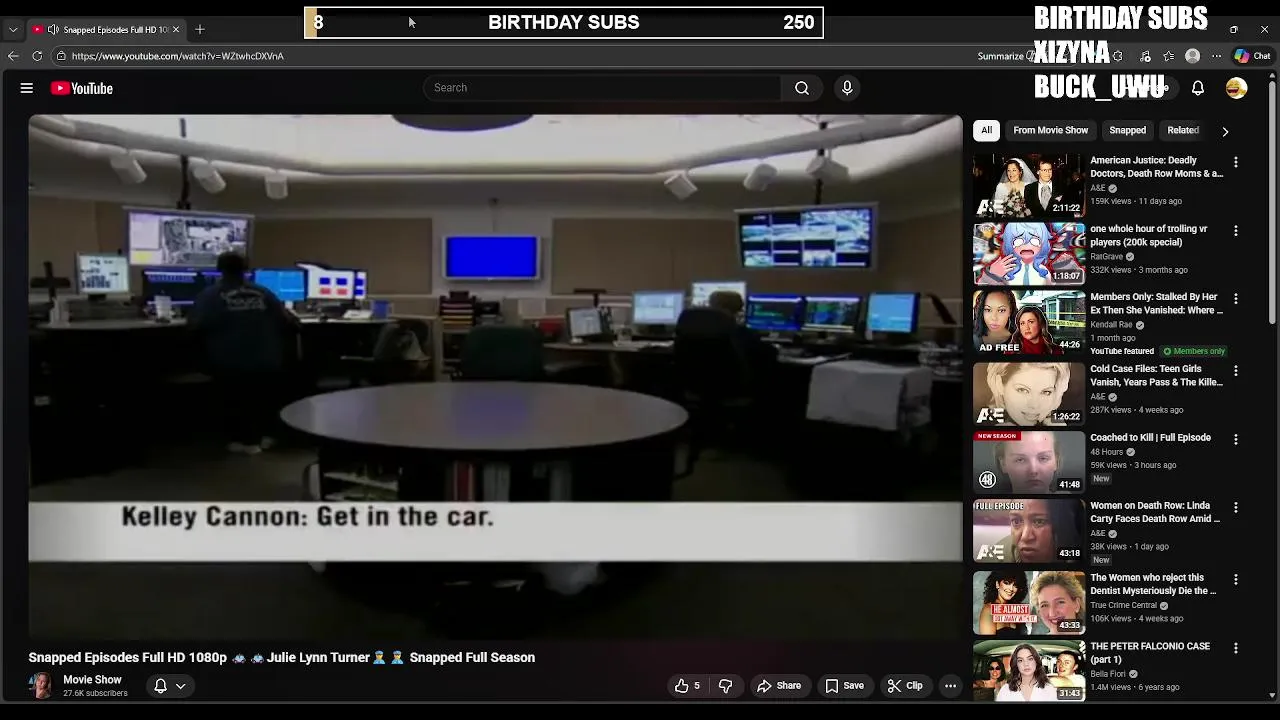Dislike the video with thumbs down
The width and height of the screenshot is (1280, 720).
click(726, 686)
